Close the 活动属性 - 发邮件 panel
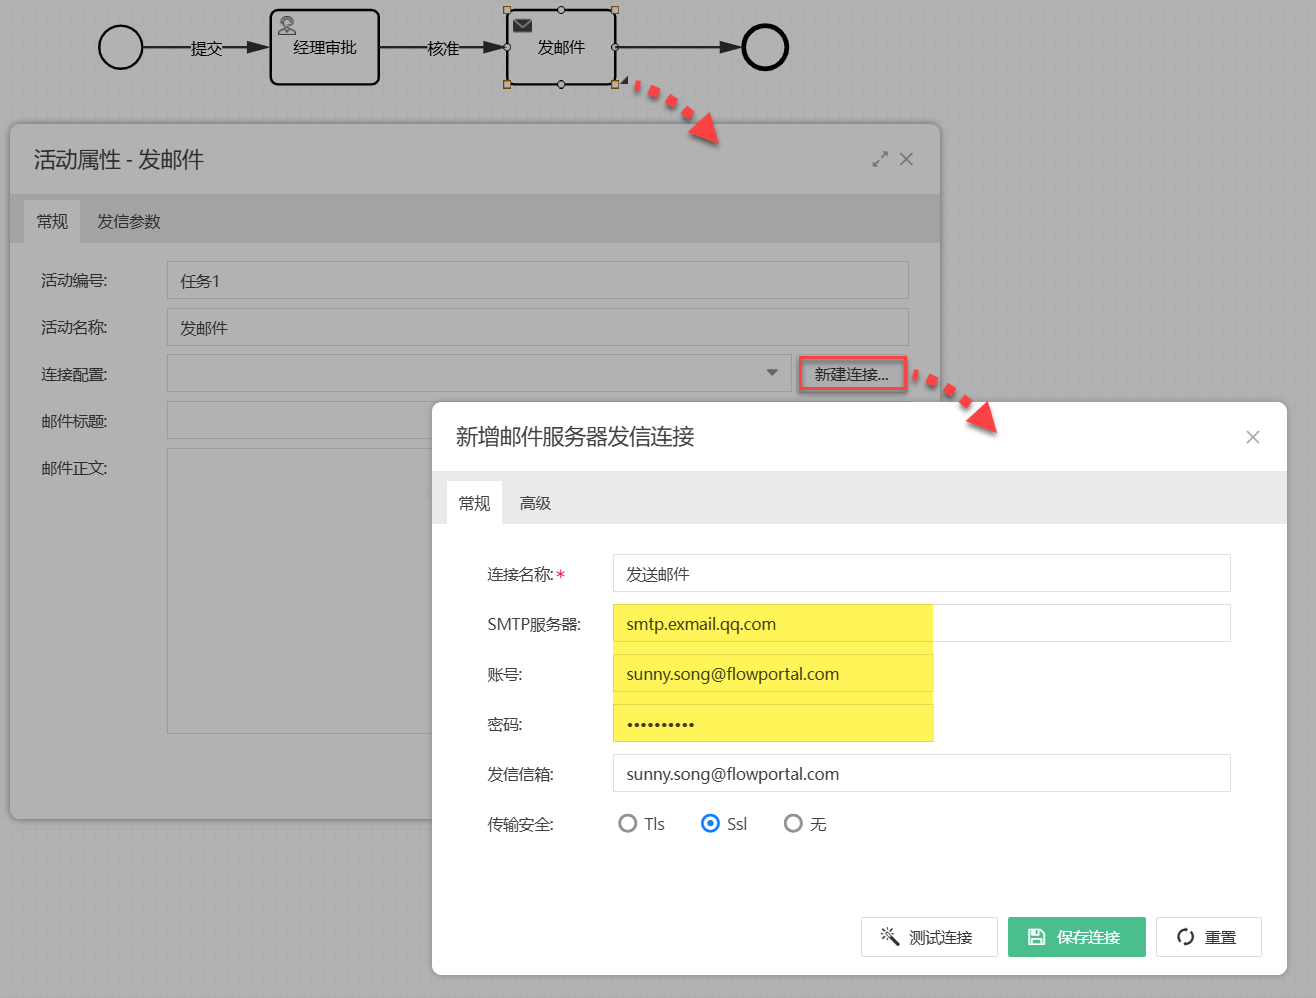1316x998 pixels. click(906, 159)
